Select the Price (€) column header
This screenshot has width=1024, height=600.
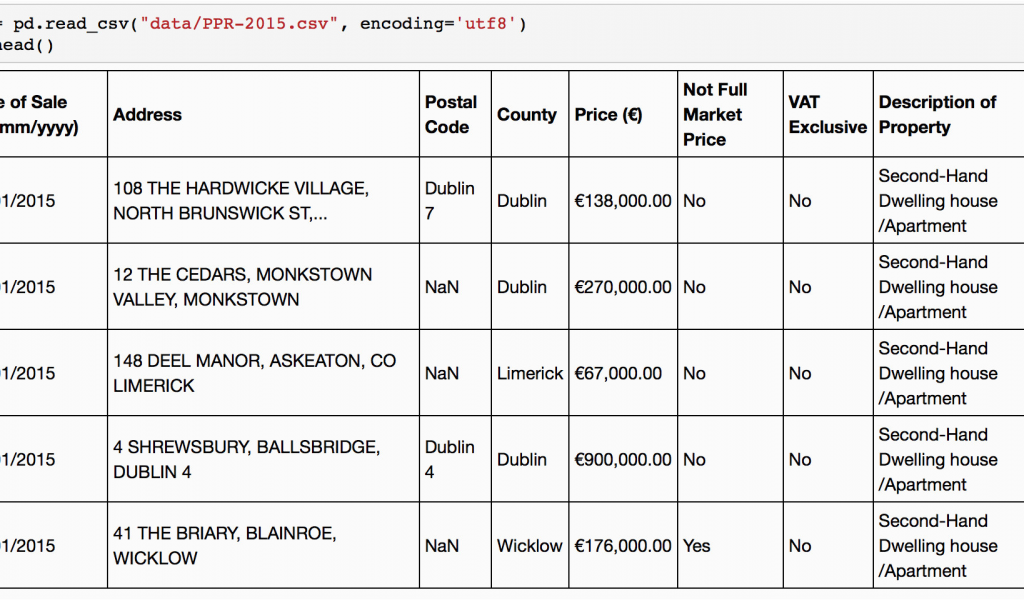(623, 114)
